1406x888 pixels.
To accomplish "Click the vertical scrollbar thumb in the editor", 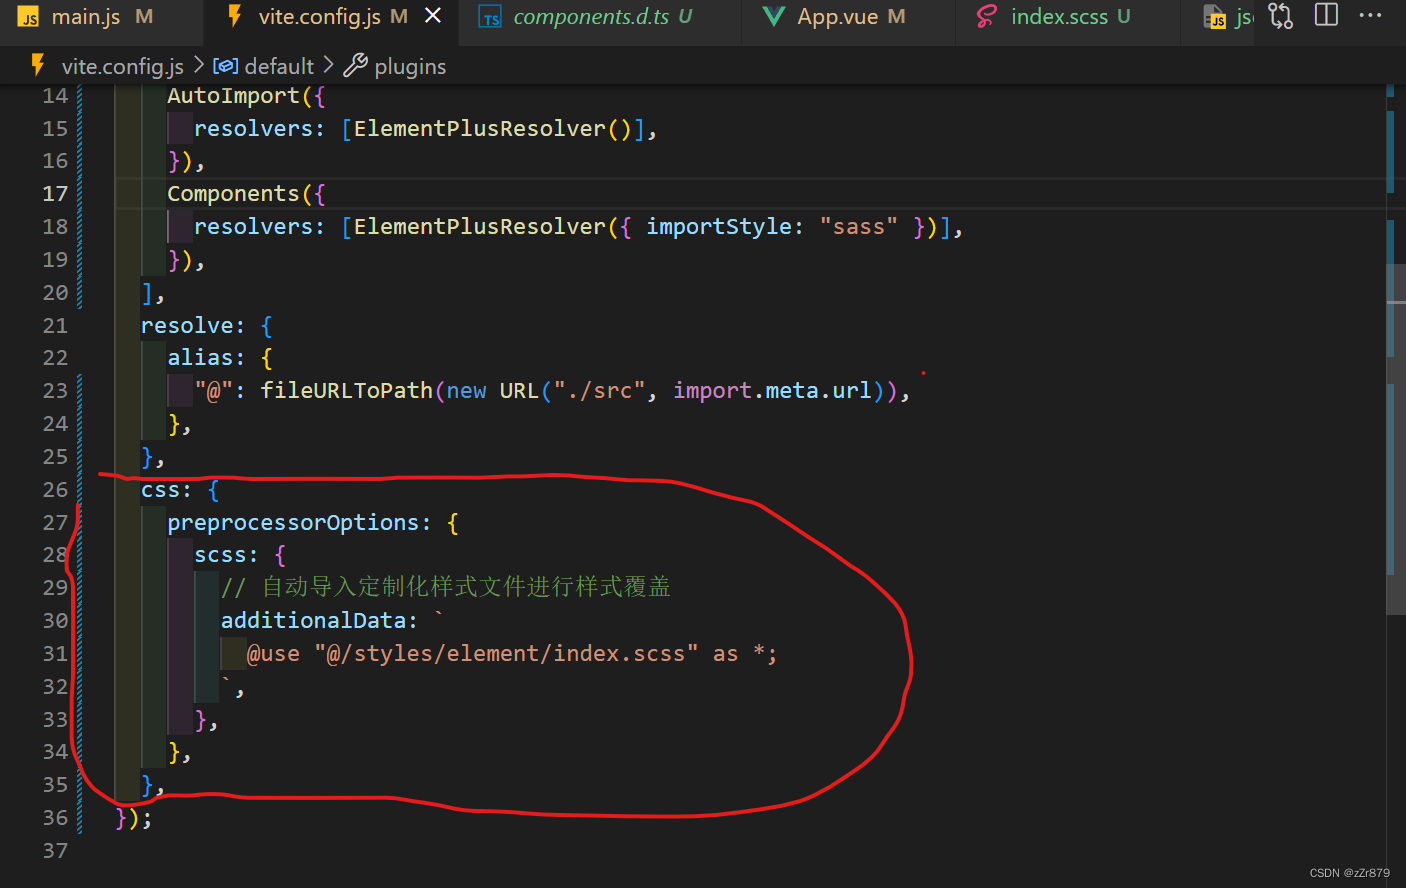I will pos(1396,438).
